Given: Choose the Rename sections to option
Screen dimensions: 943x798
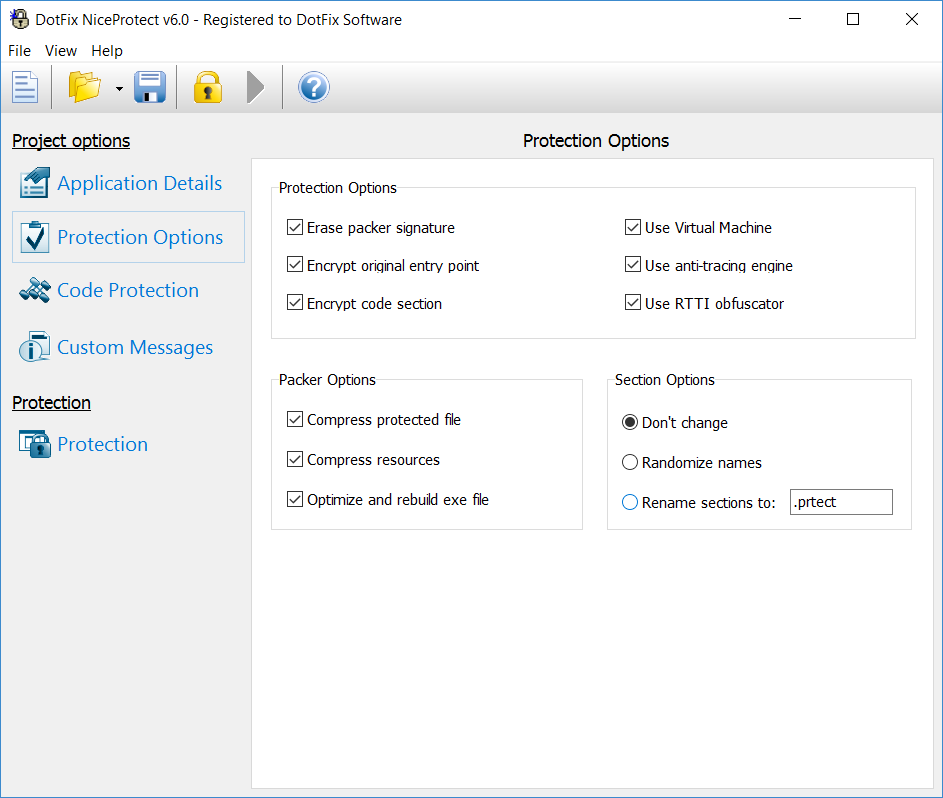Looking at the screenshot, I should 630,503.
